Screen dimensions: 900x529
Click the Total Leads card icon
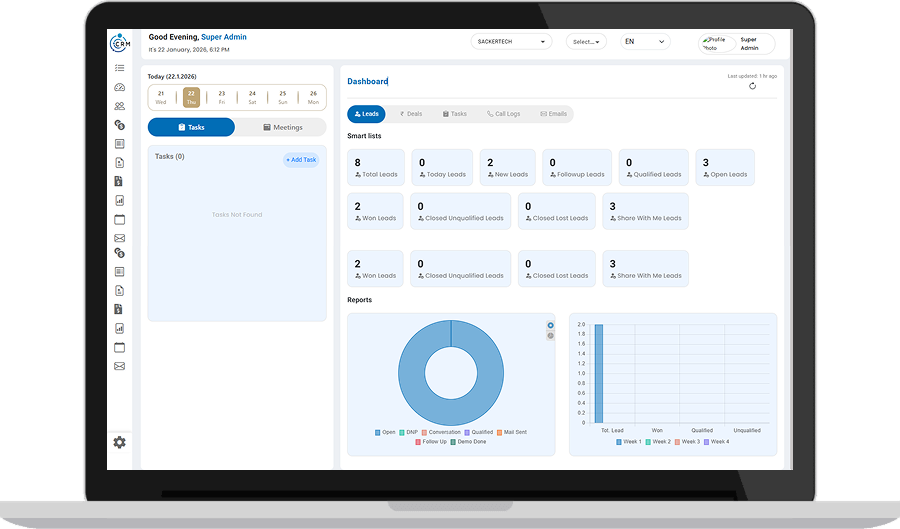click(358, 174)
